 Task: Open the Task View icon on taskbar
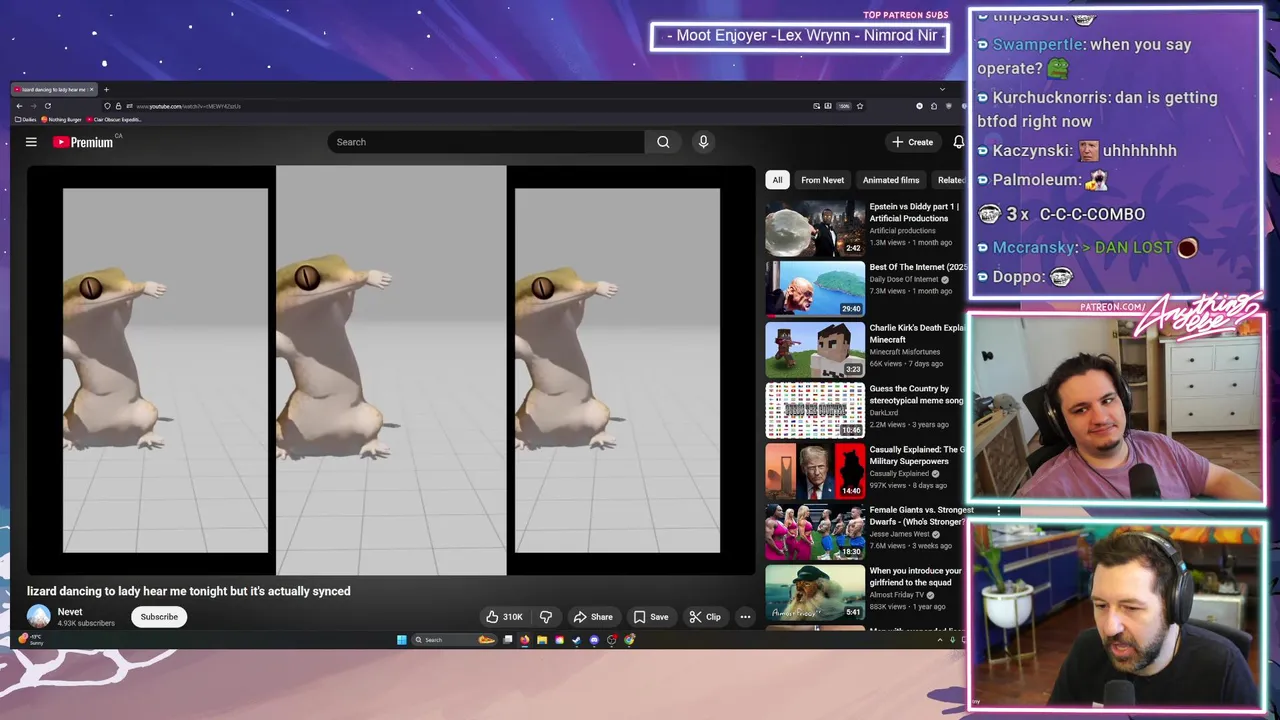click(x=508, y=640)
